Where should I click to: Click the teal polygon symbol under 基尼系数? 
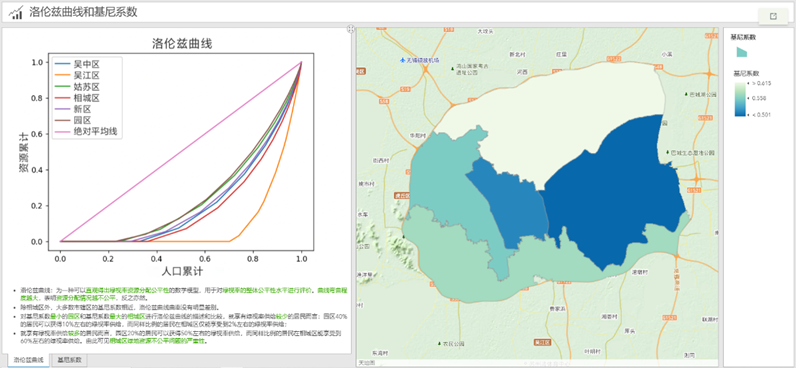coord(742,51)
